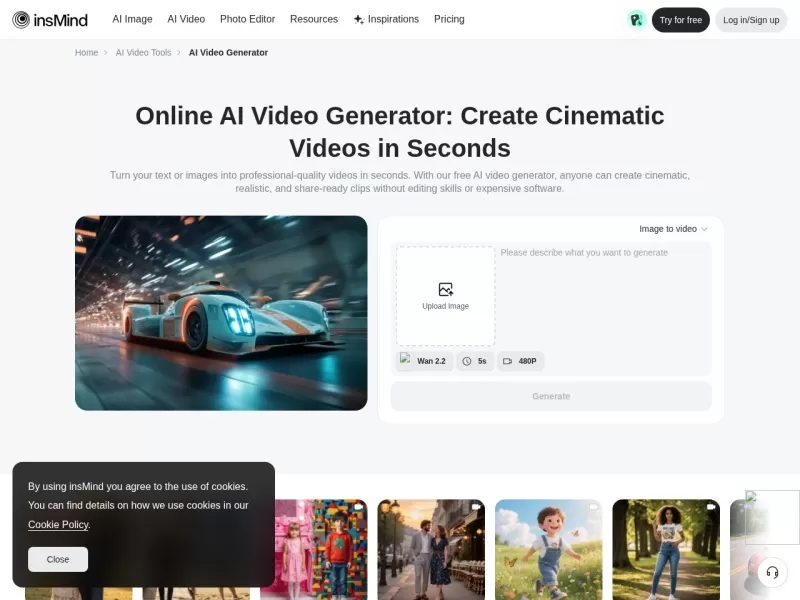Open the Cookie Policy link
Viewport: 800px width, 600px height.
[57, 524]
